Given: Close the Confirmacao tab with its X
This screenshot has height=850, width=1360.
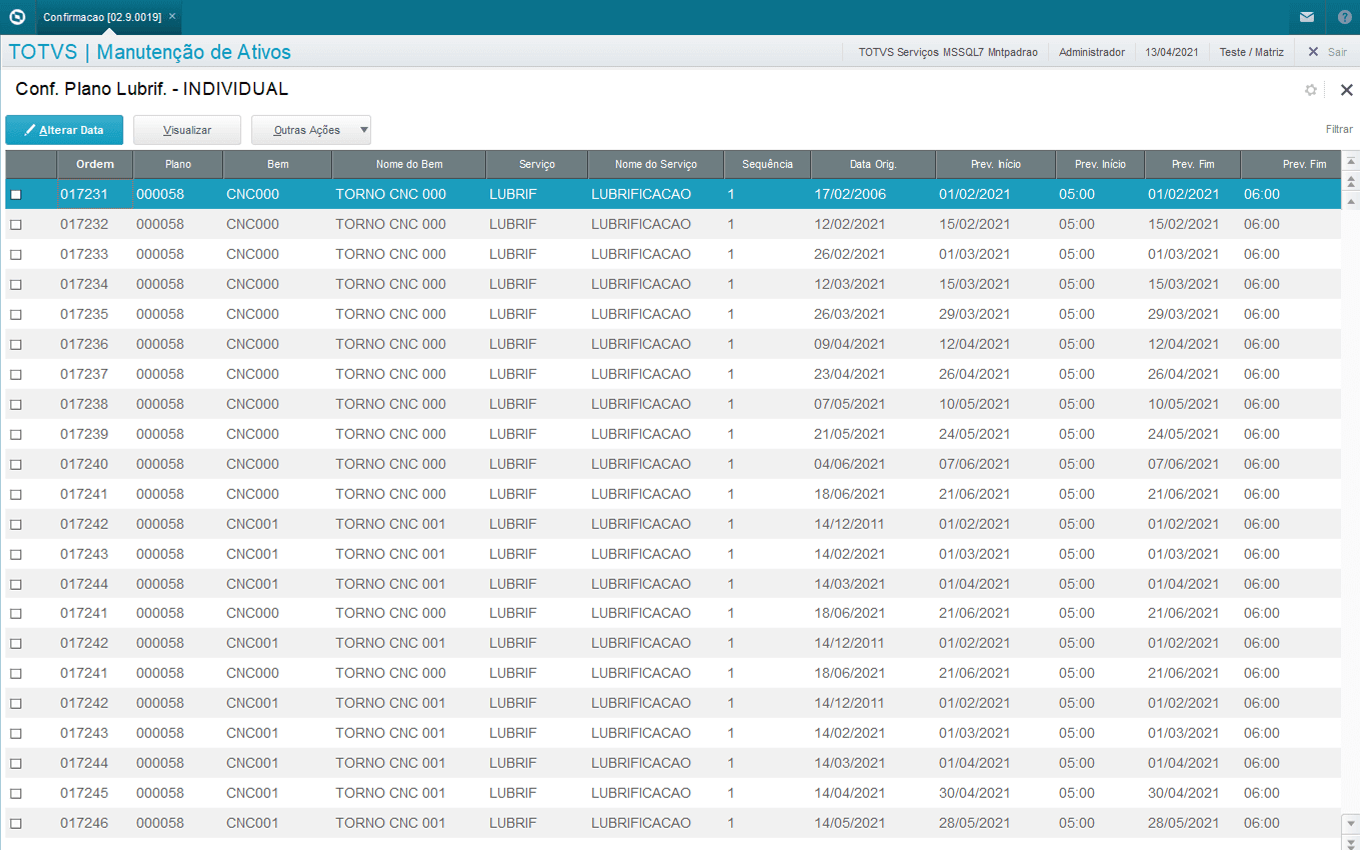Looking at the screenshot, I should tap(172, 17).
